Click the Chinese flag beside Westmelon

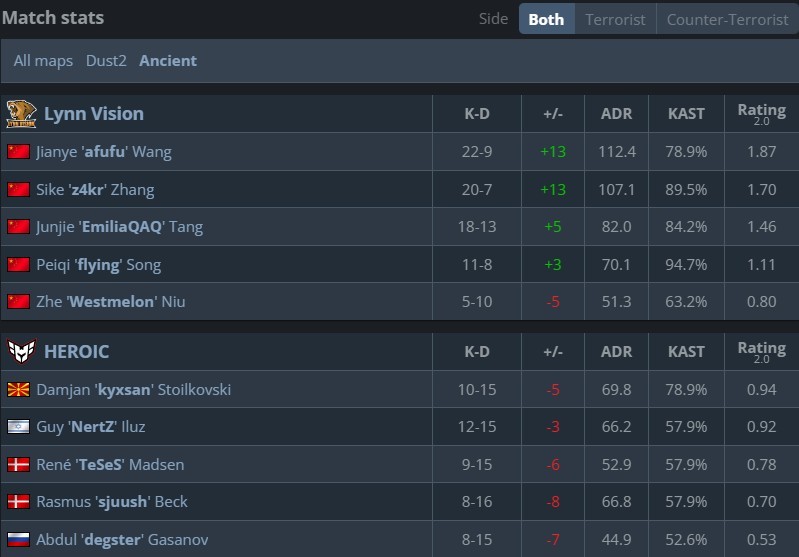point(18,301)
